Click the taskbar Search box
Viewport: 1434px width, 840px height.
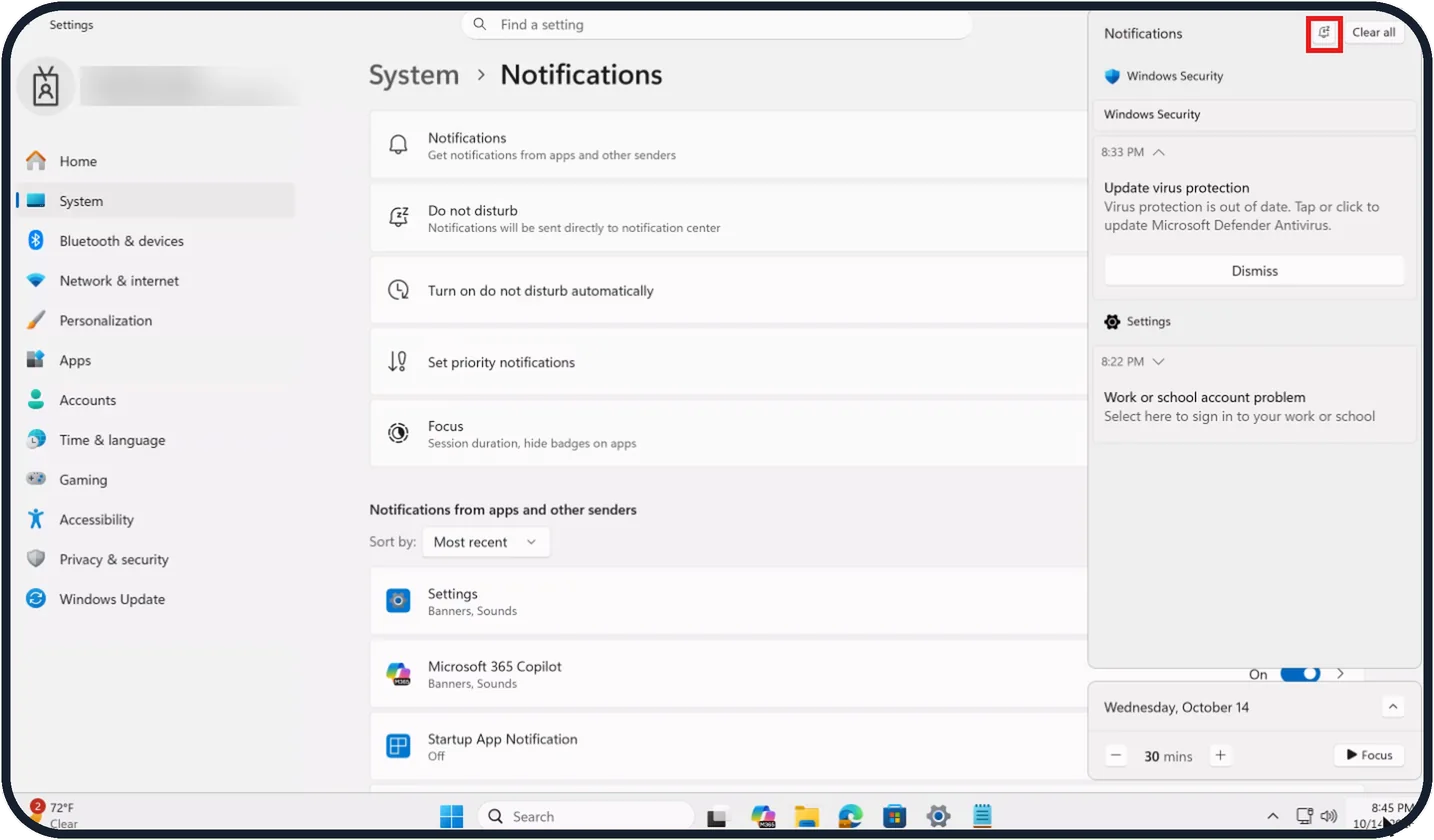coord(586,816)
